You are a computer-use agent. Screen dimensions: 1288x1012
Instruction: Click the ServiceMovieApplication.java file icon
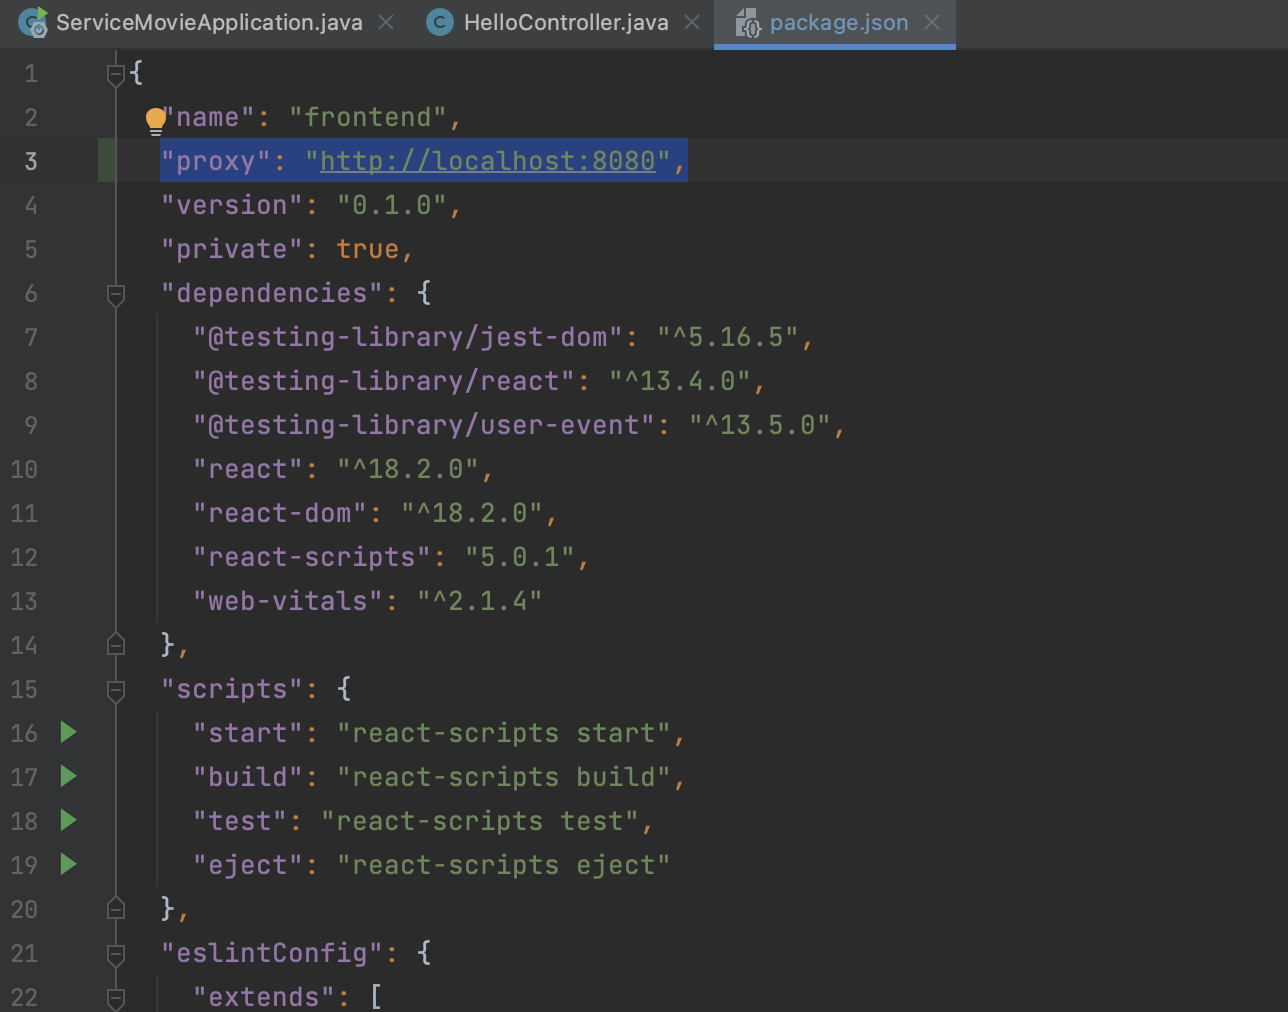pos(33,22)
